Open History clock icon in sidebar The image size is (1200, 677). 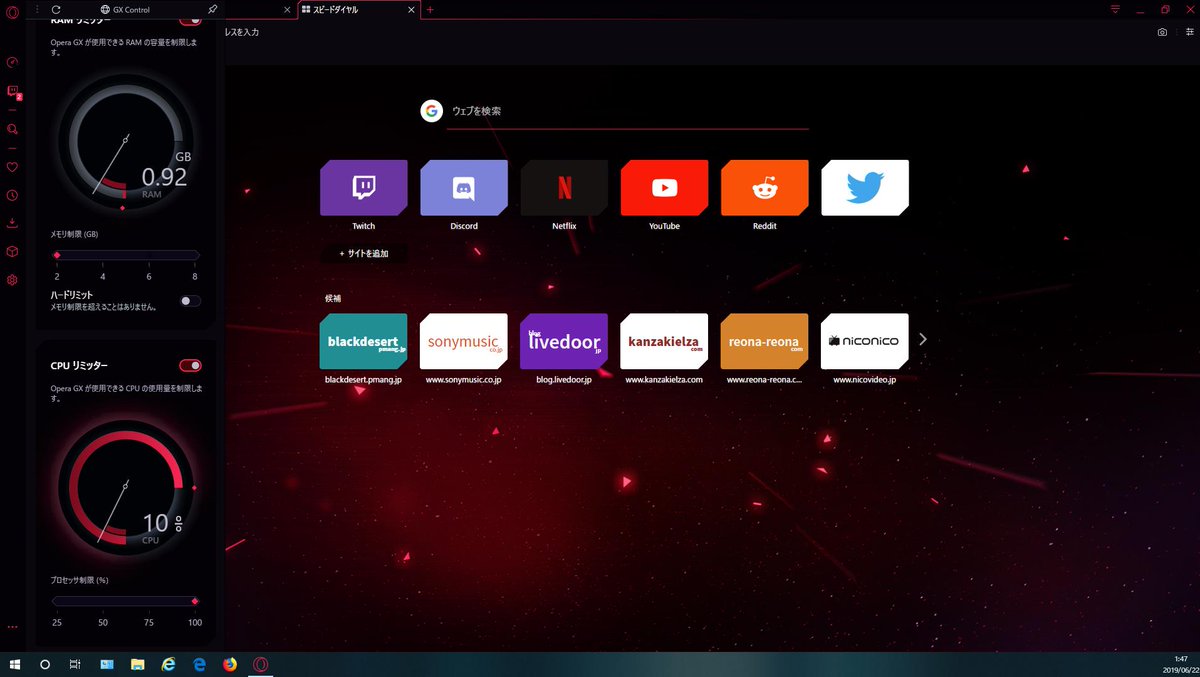[12, 195]
